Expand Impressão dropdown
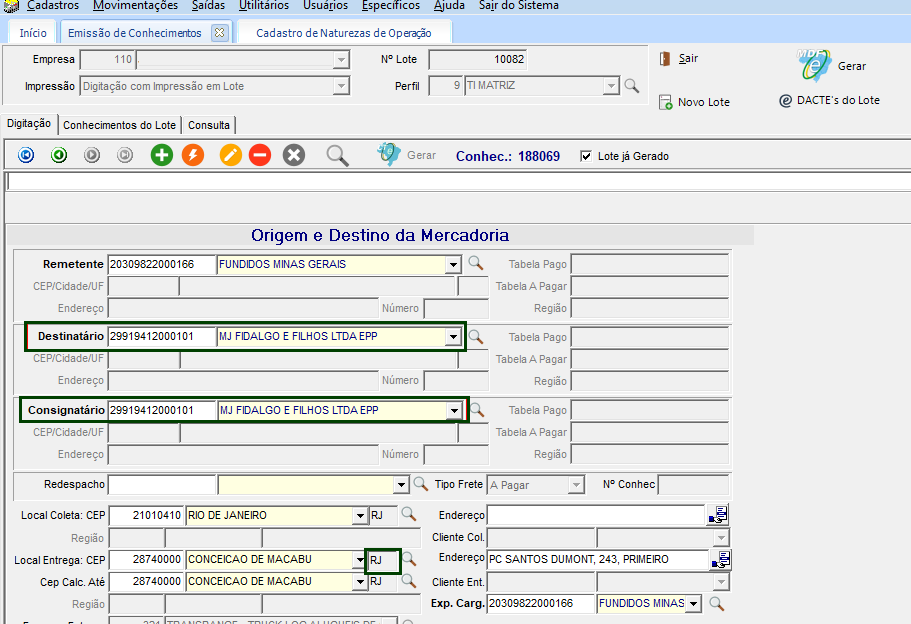 (x=341, y=86)
